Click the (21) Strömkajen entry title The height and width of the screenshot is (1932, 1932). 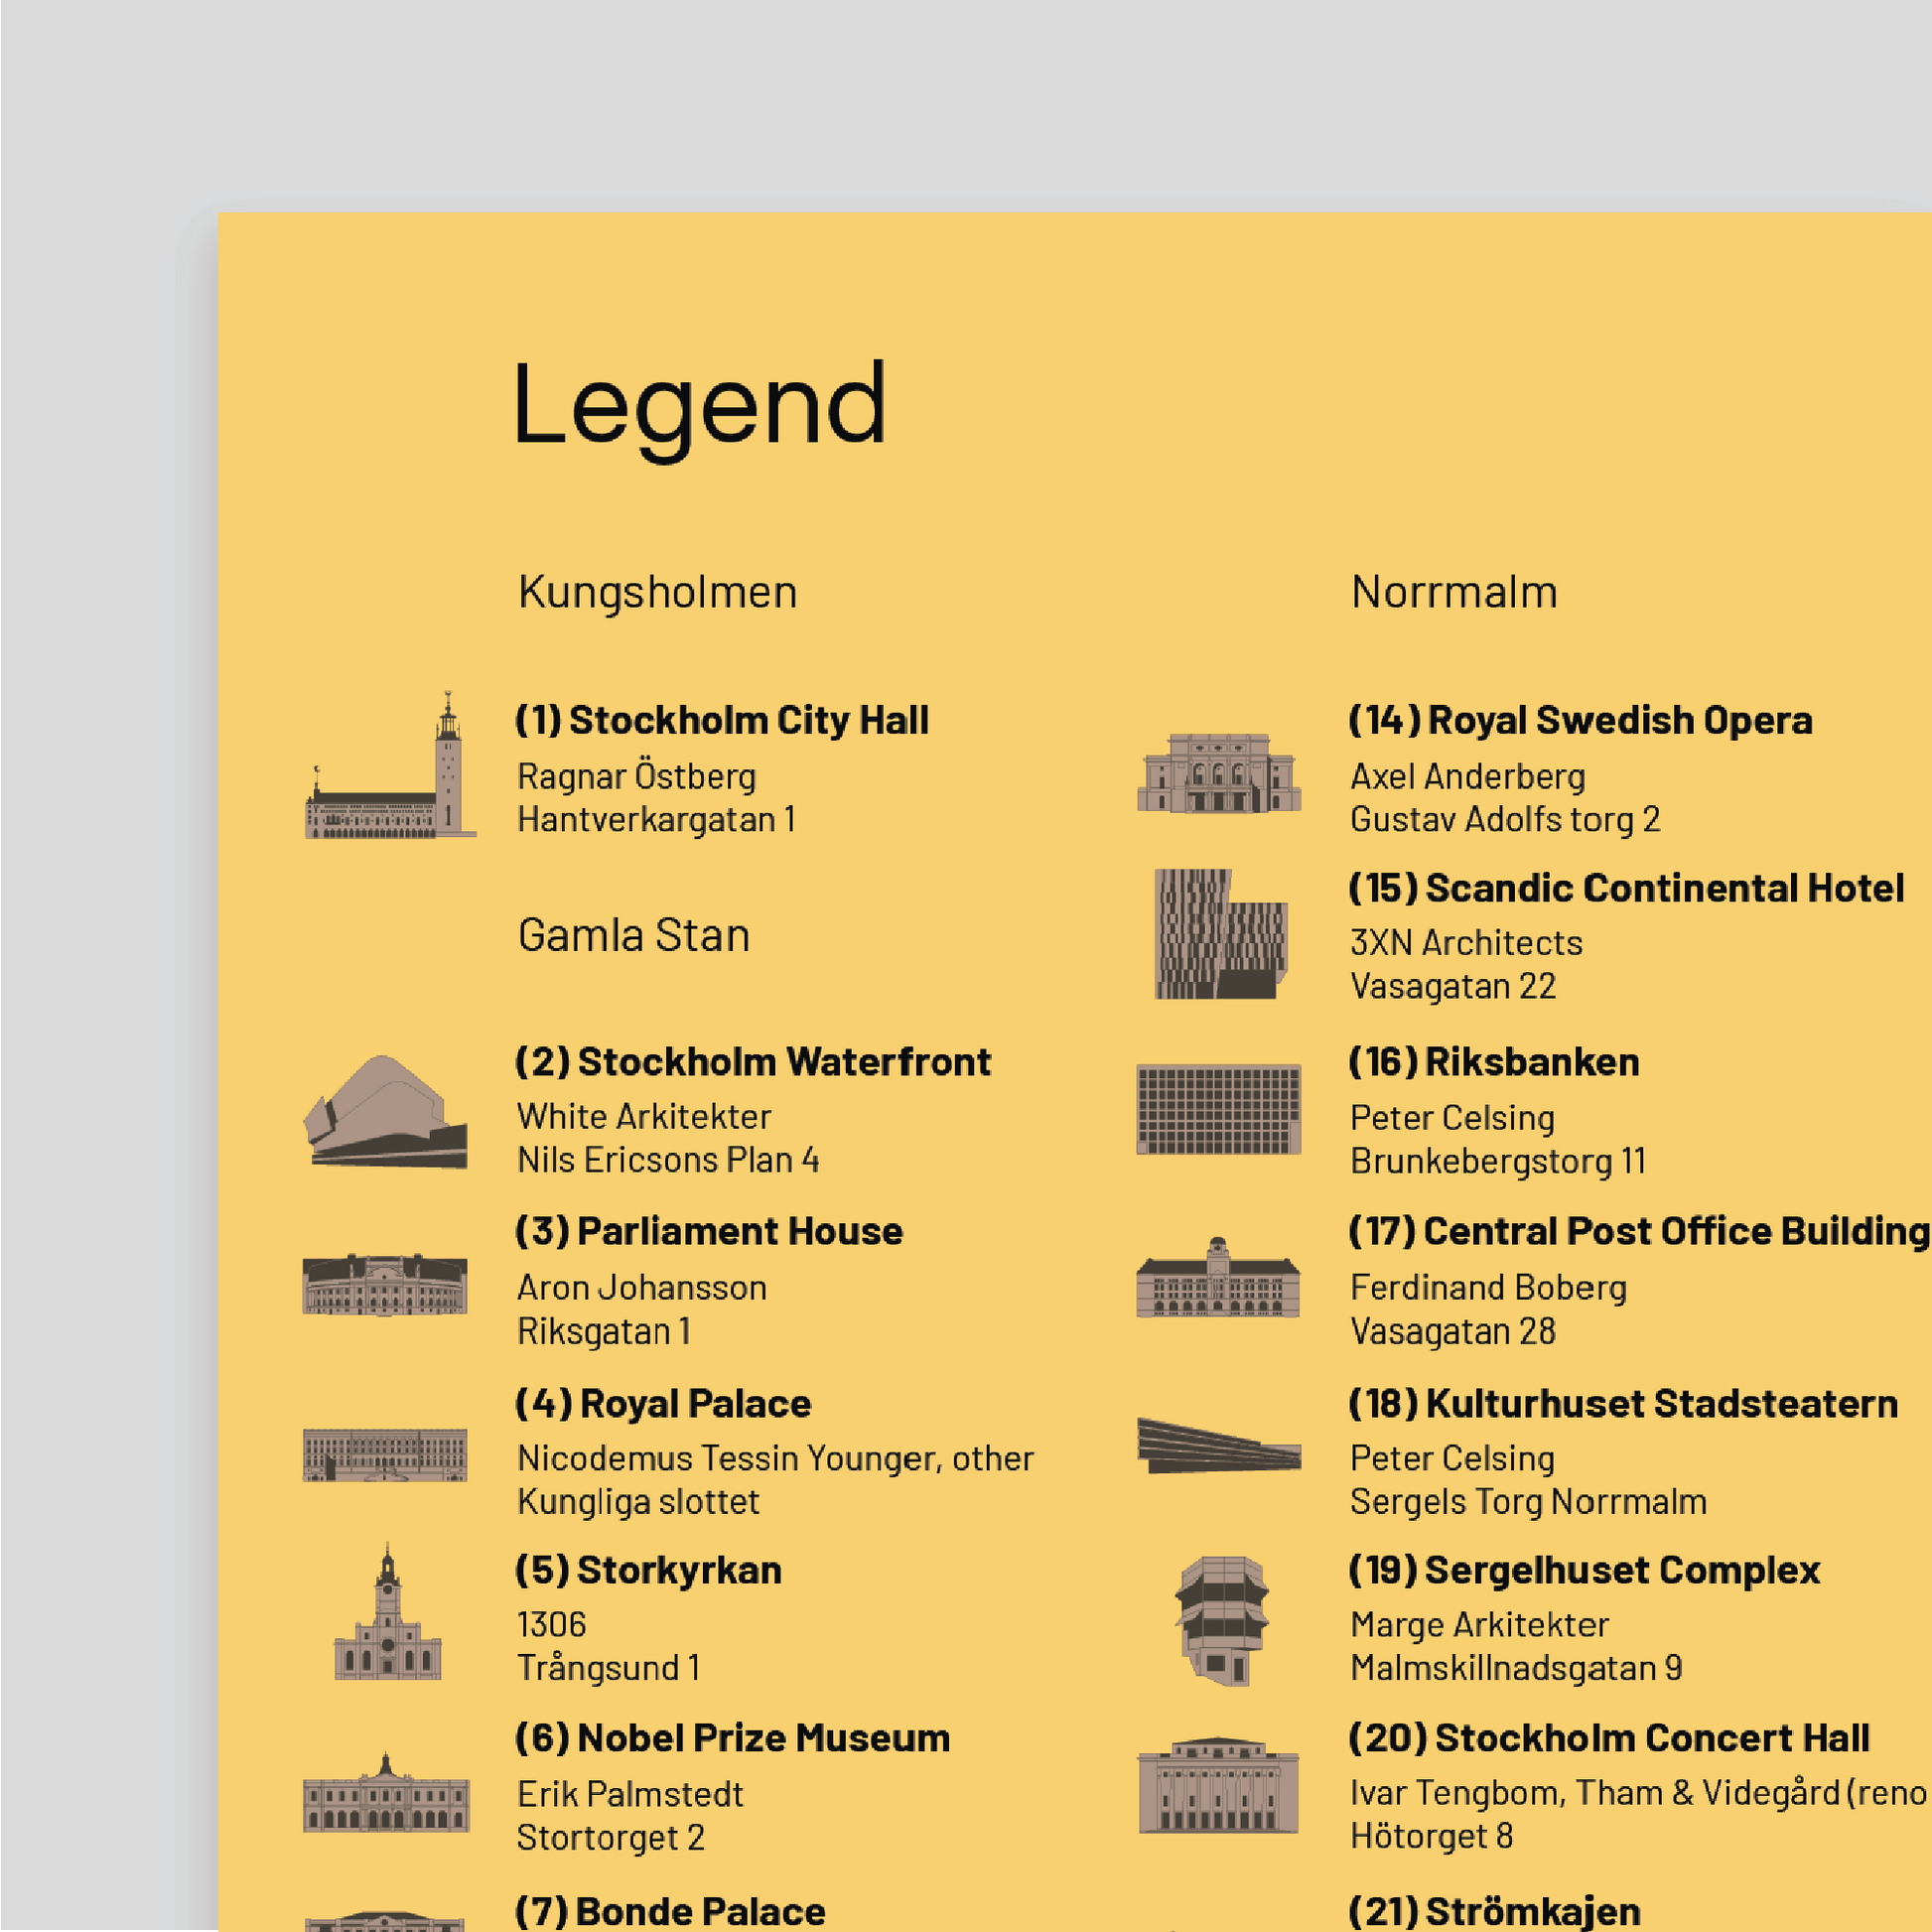tap(1494, 1911)
